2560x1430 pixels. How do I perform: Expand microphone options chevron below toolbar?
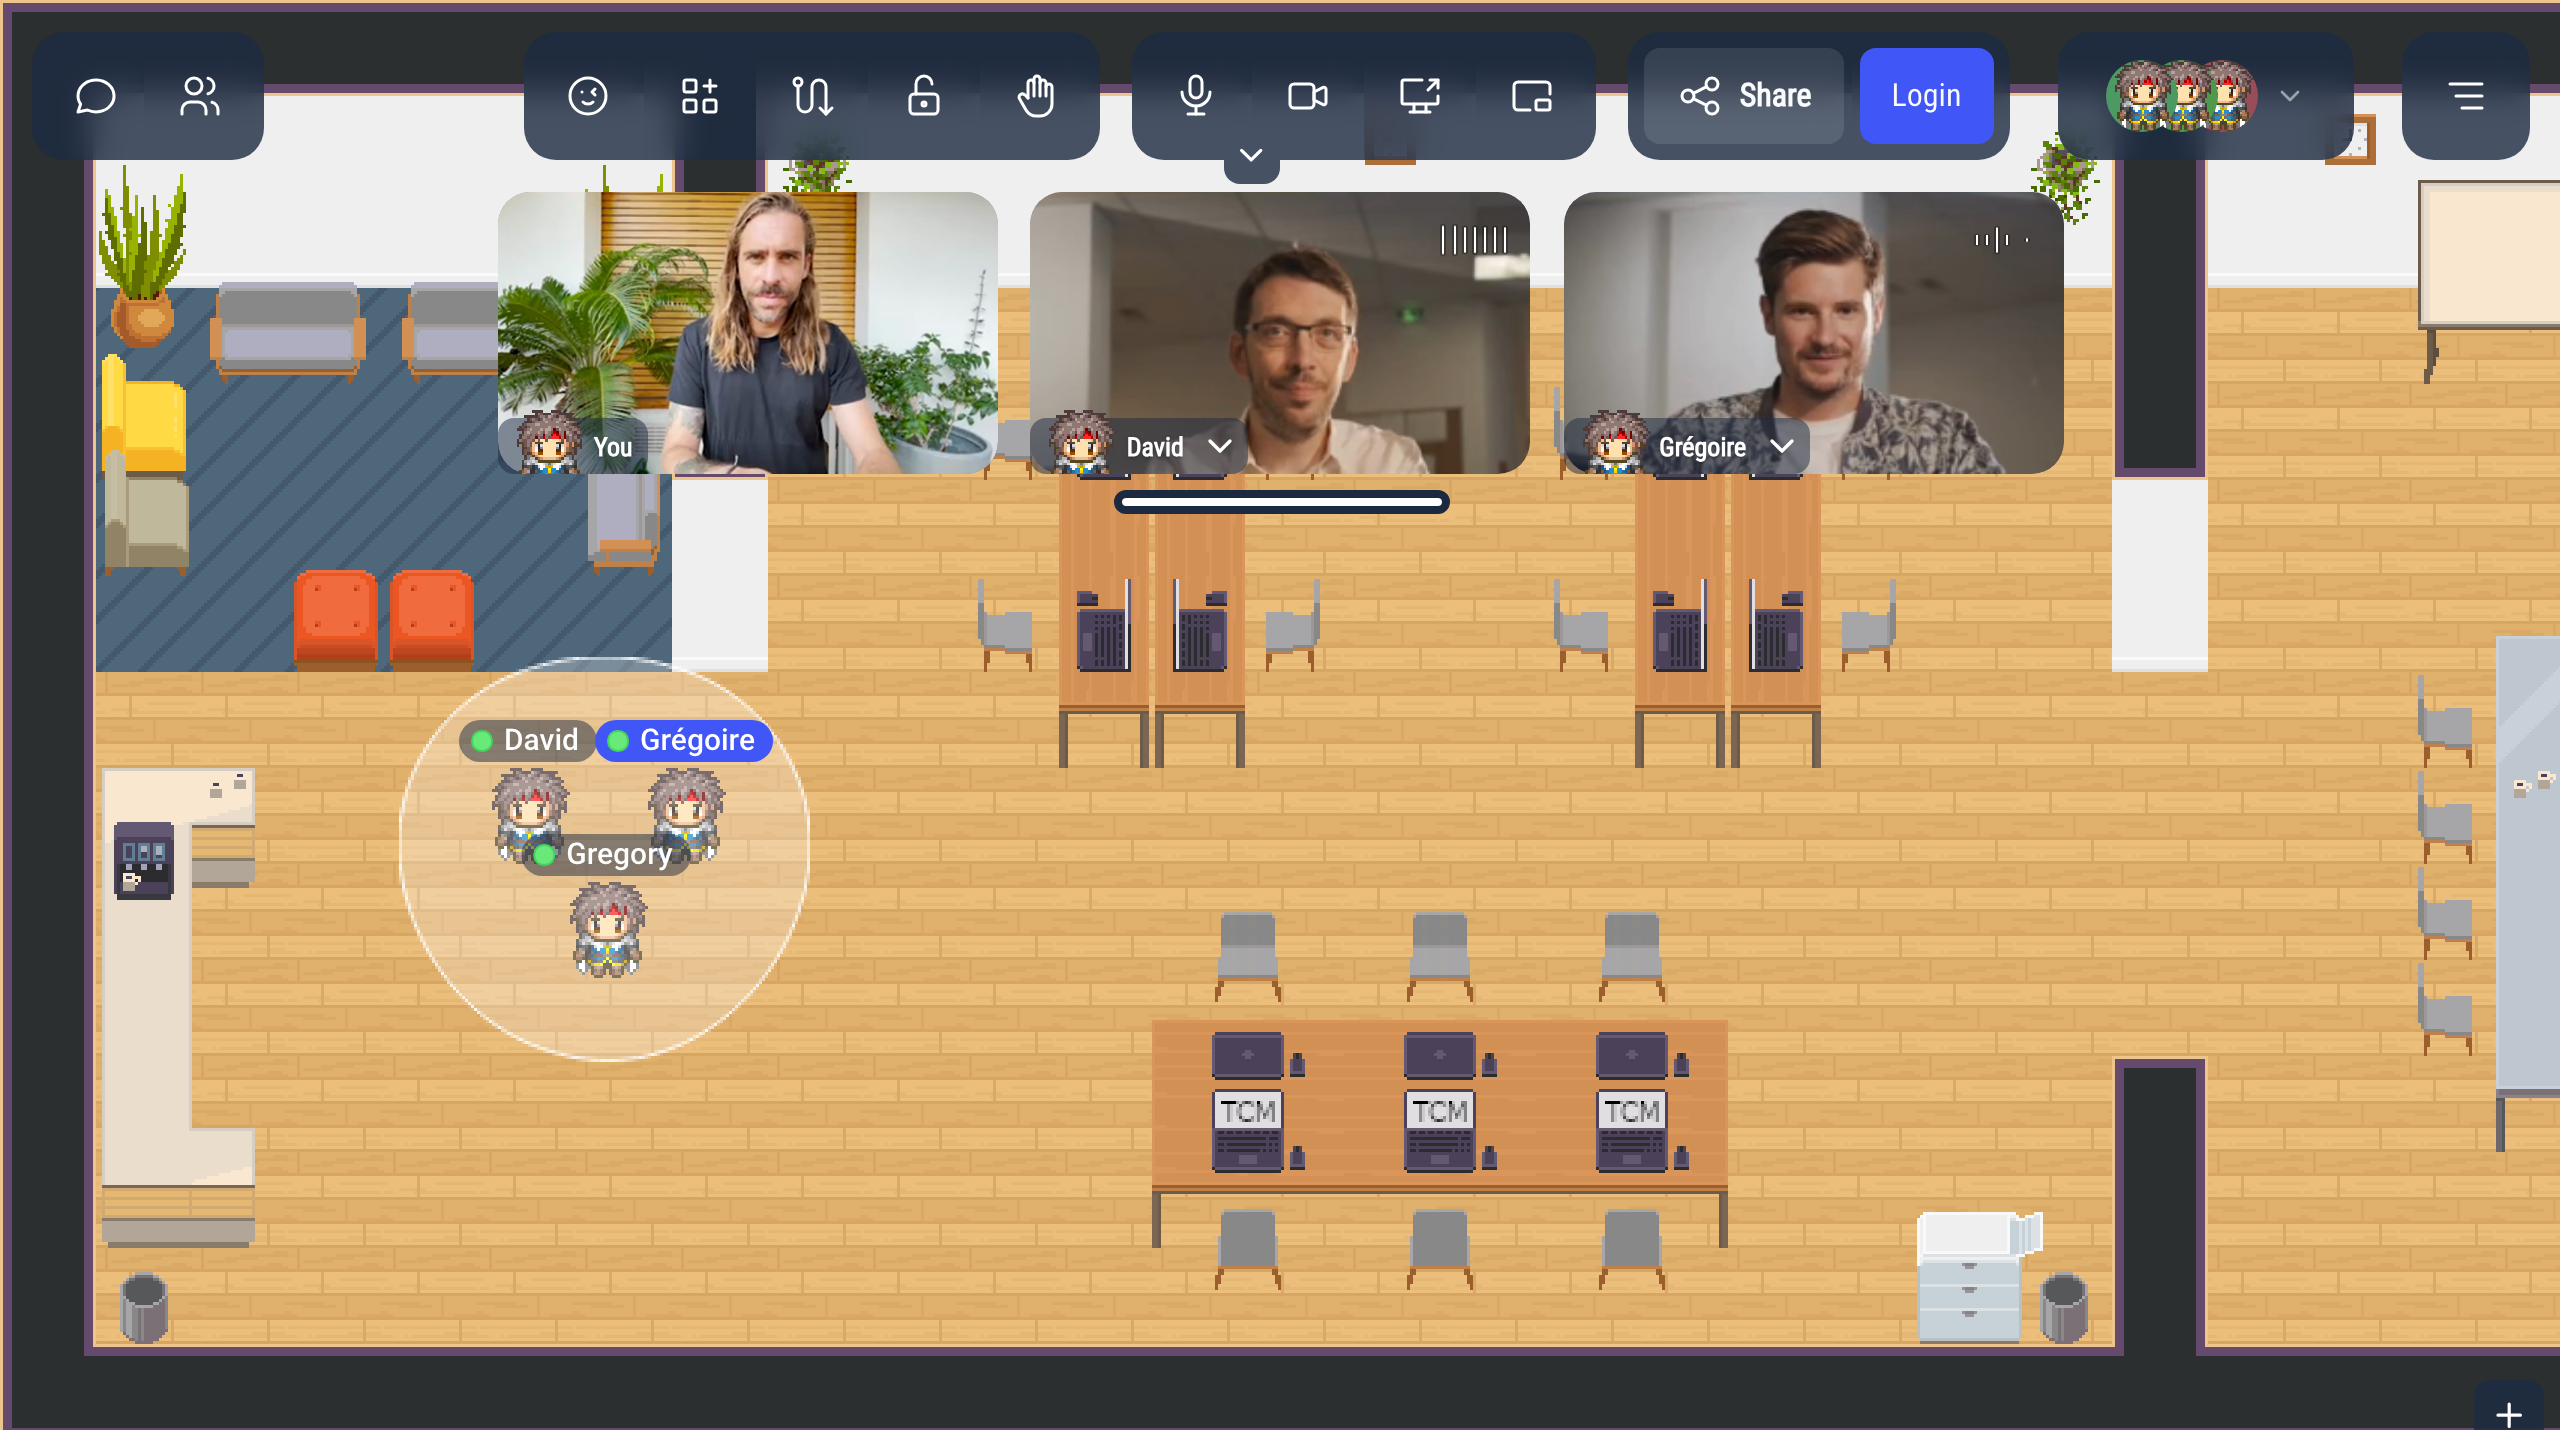point(1251,156)
